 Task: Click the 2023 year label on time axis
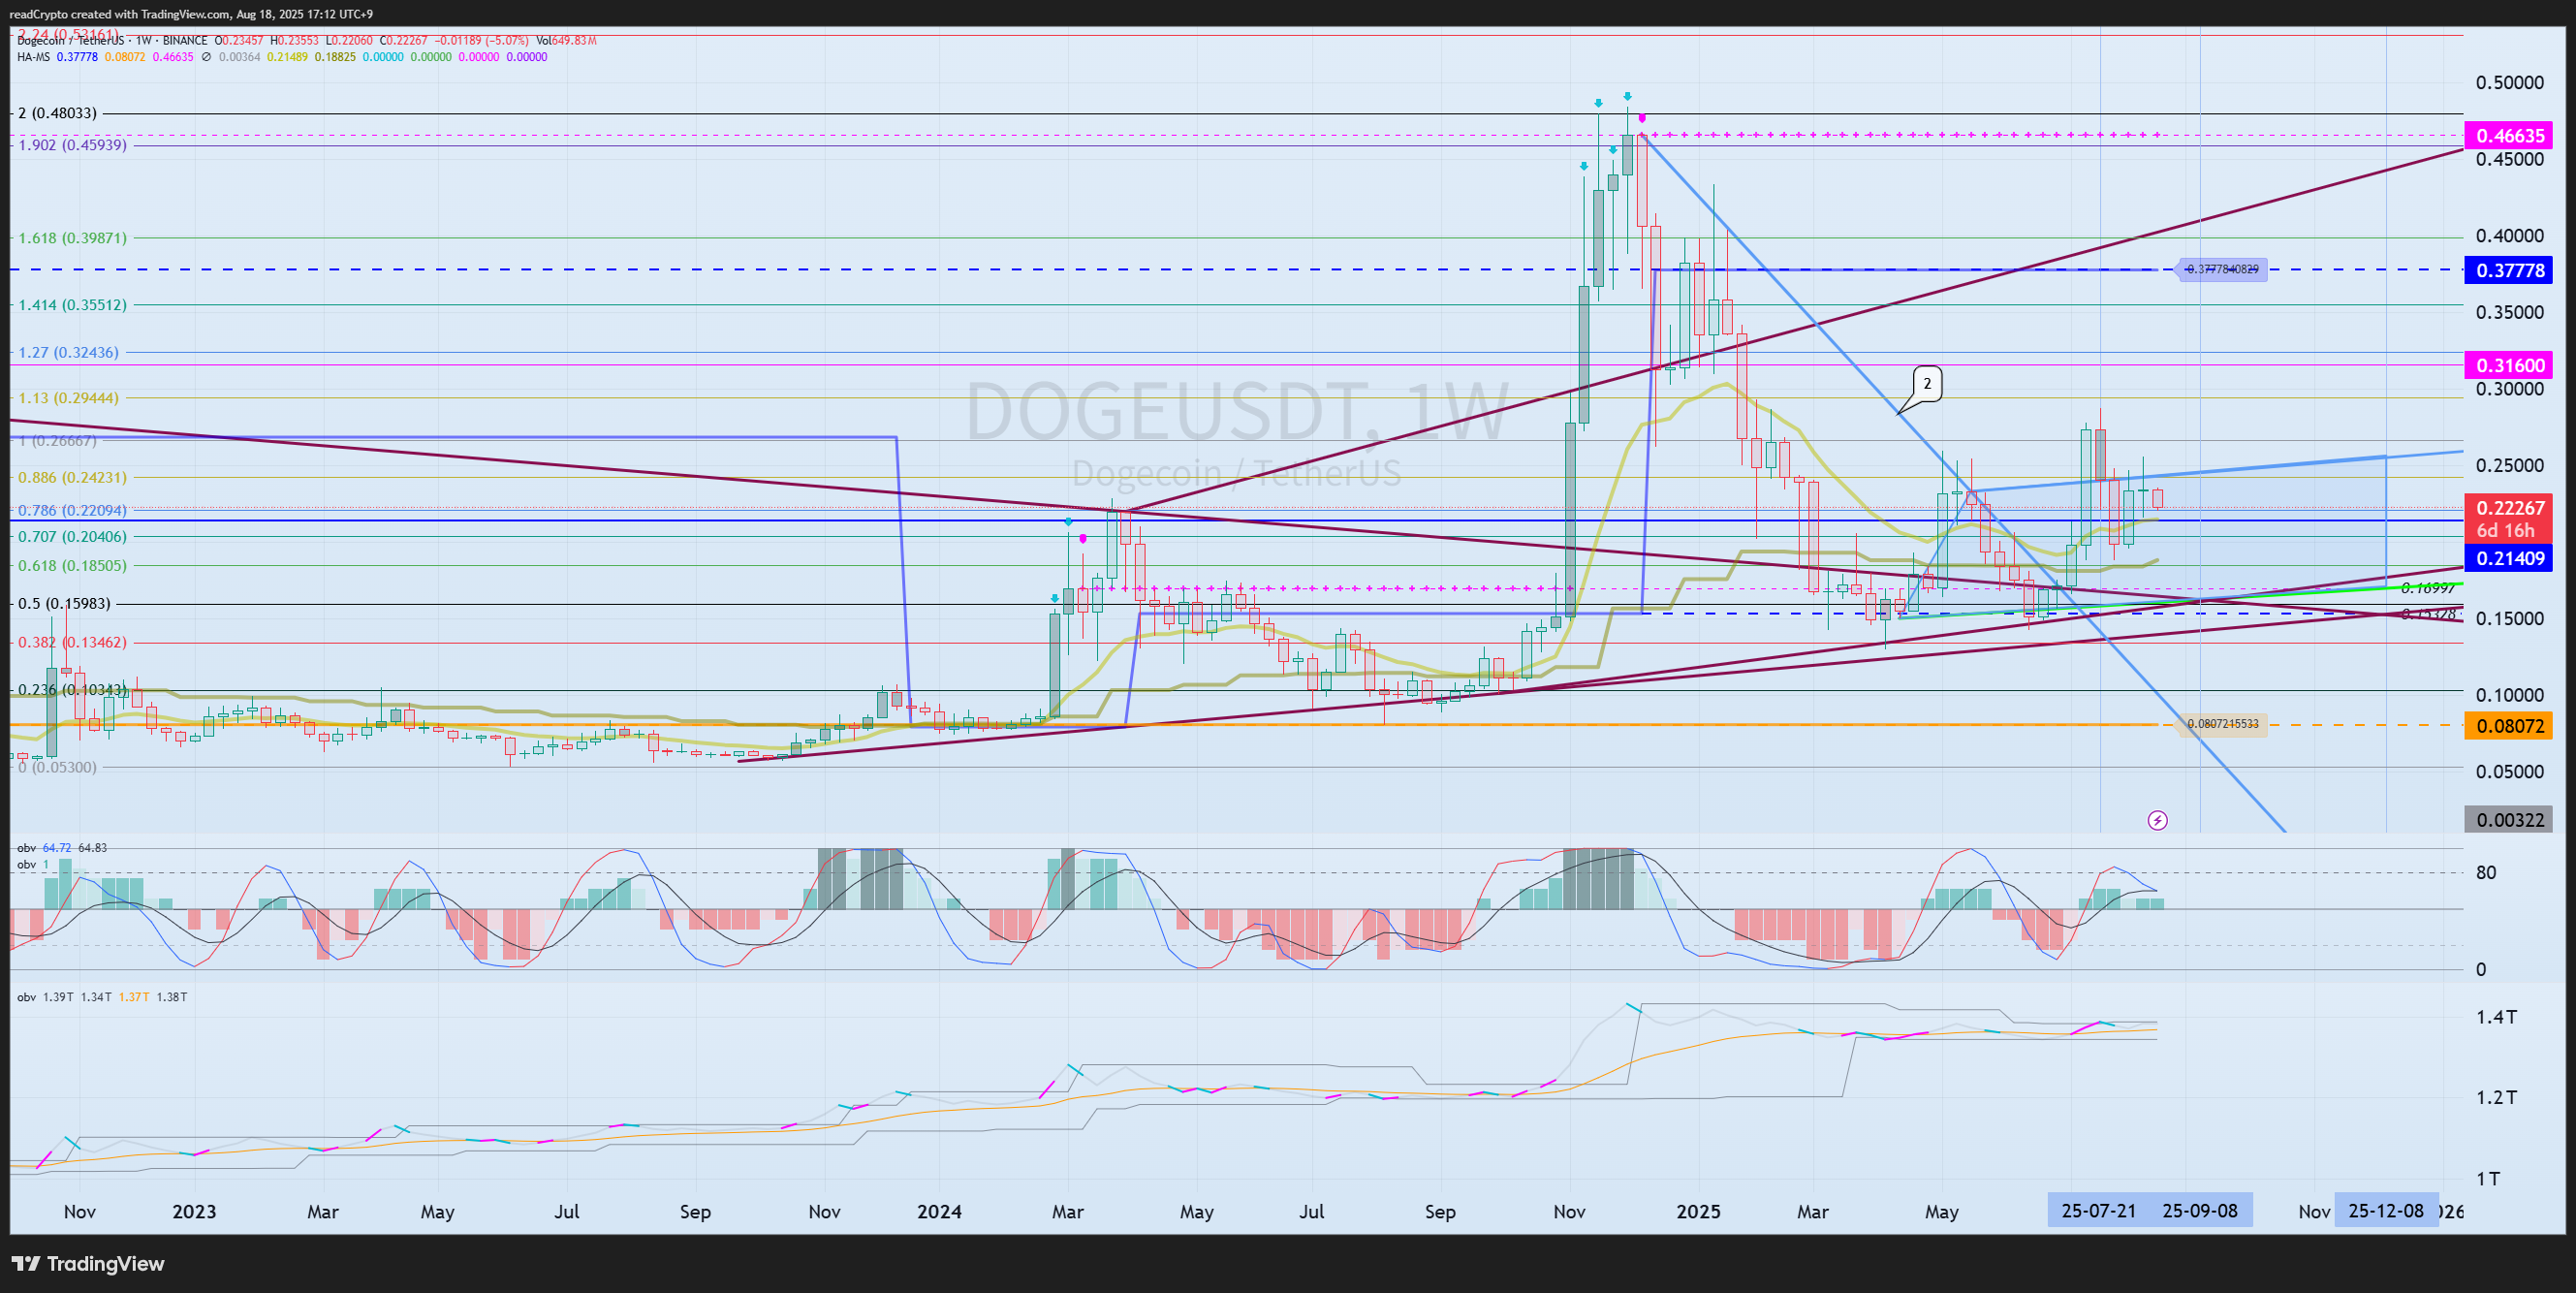point(194,1212)
